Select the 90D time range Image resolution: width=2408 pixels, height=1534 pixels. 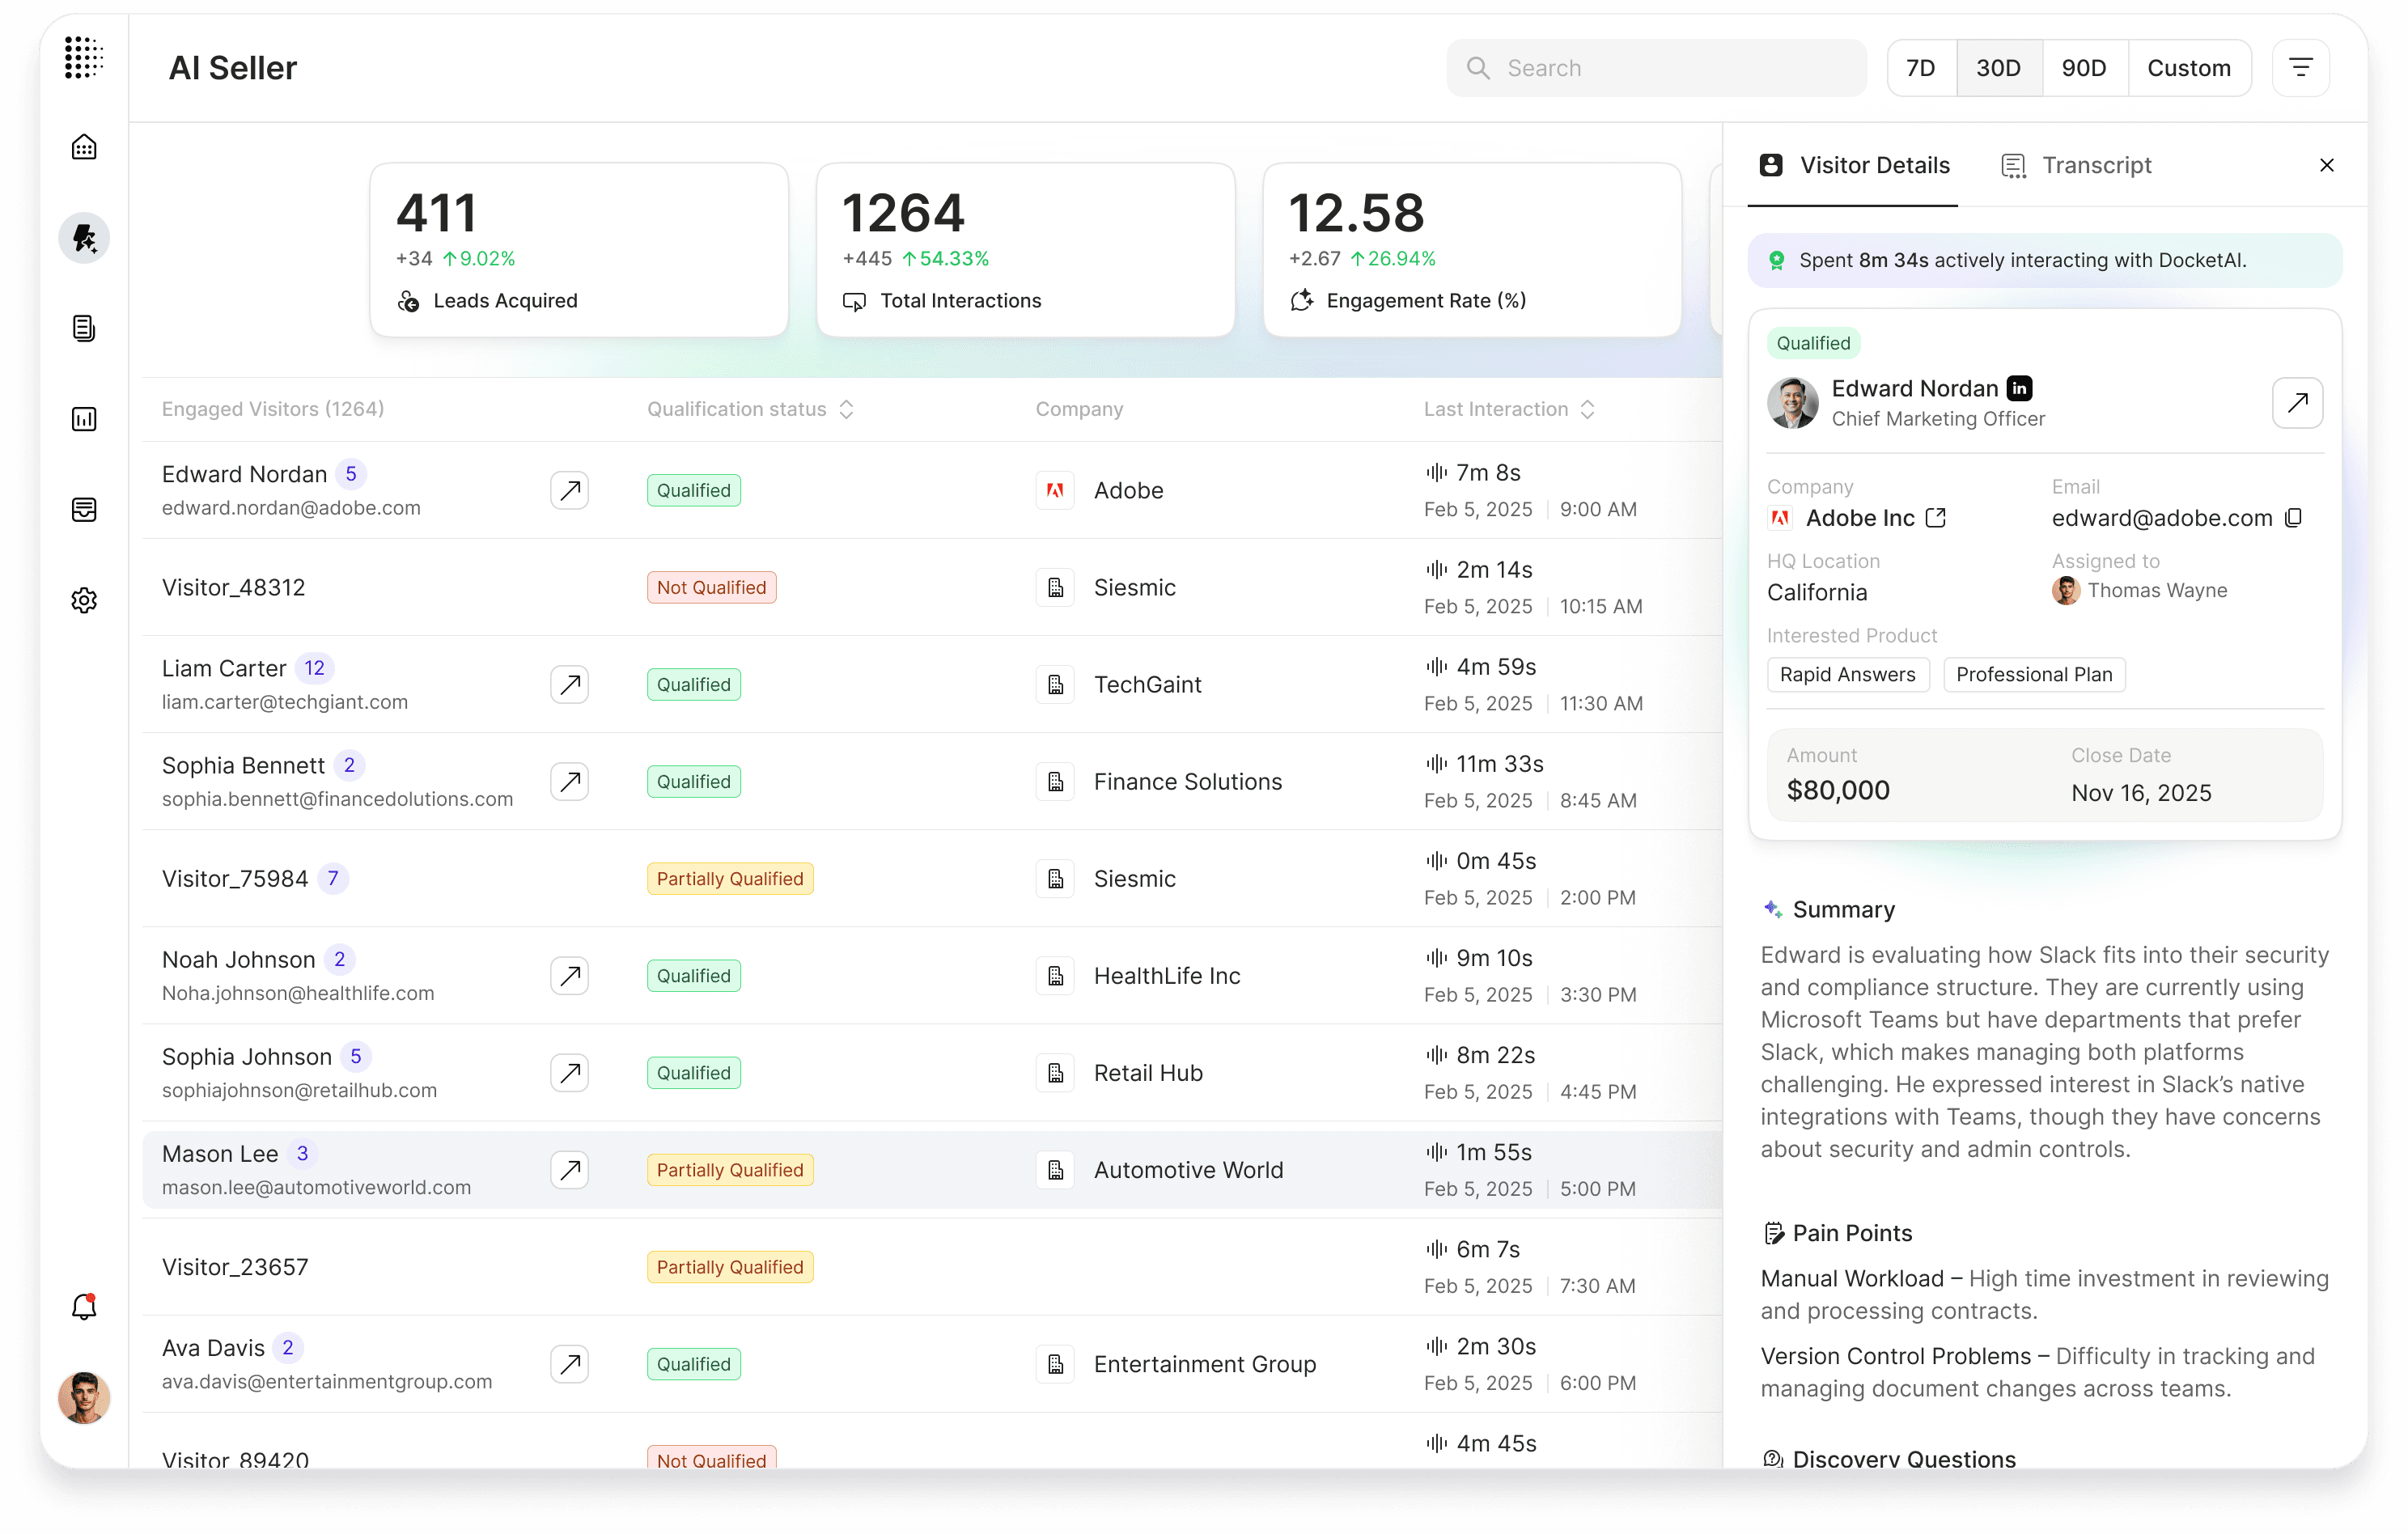click(2084, 68)
